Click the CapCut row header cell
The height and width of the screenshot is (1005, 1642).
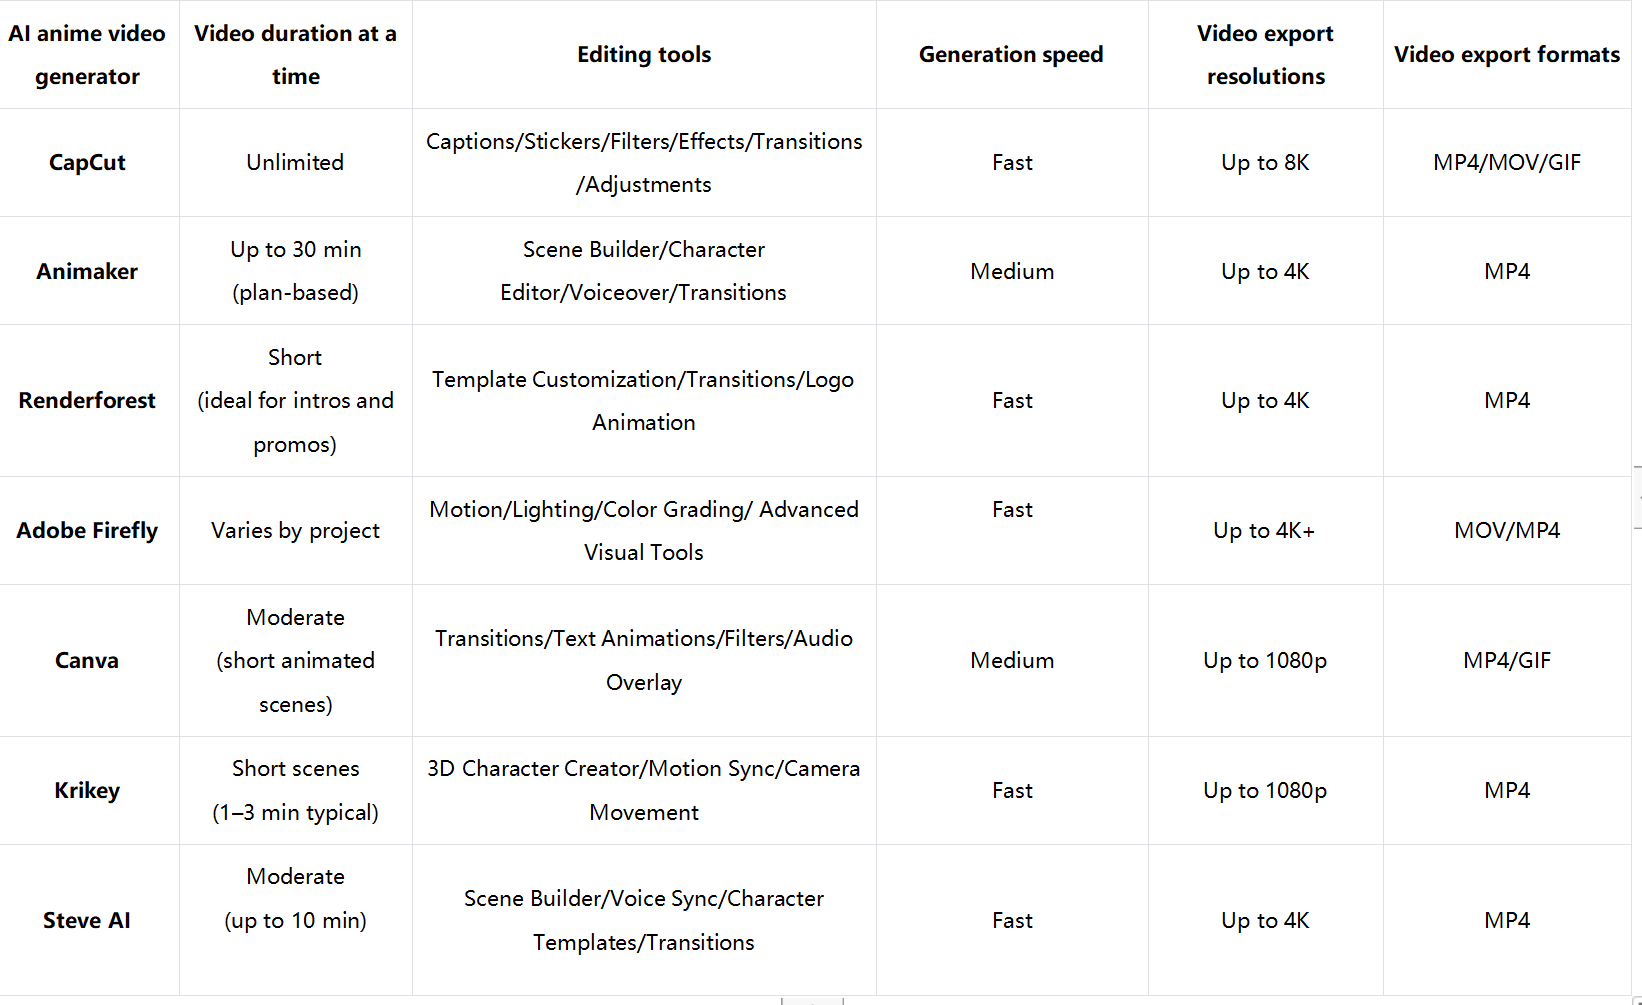[87, 163]
